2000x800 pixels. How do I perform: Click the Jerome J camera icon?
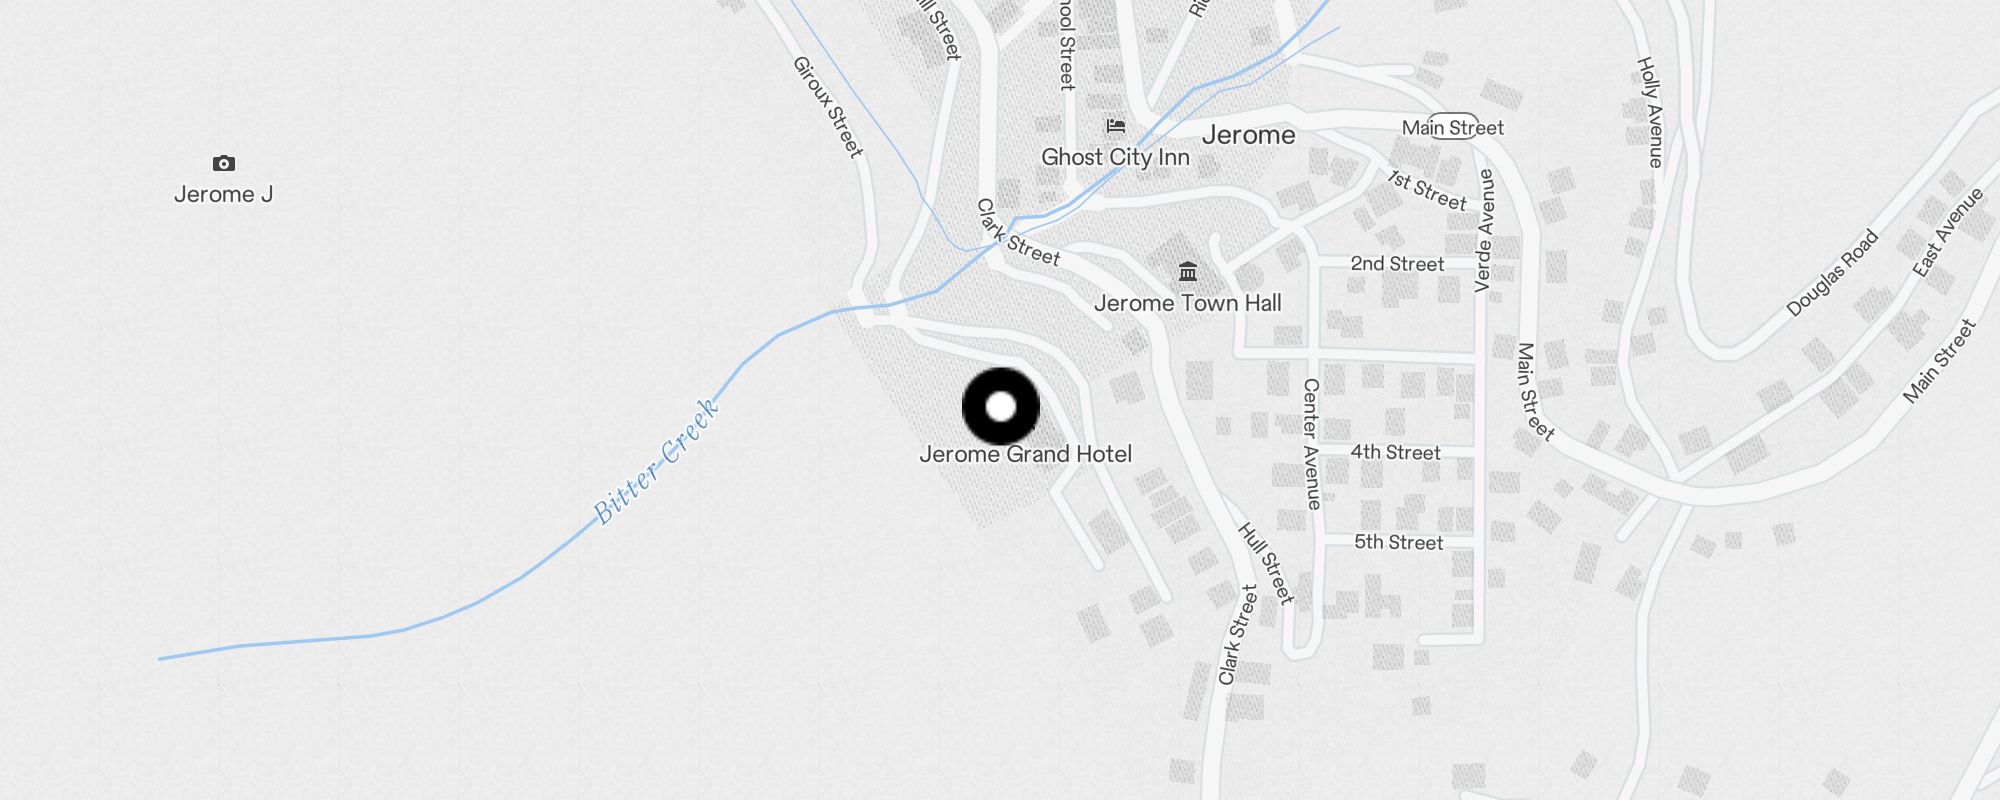[224, 163]
